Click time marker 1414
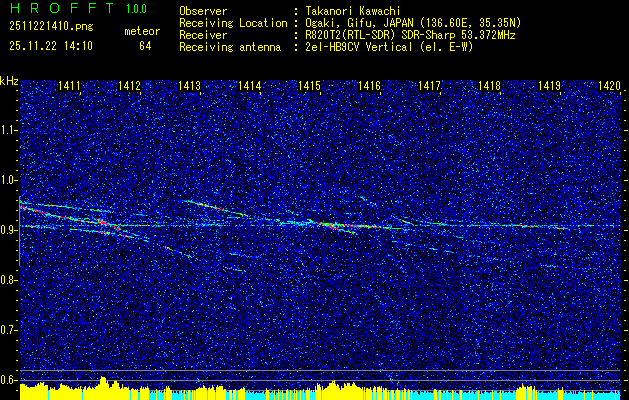Screen dimensions: 629x400 [x=250, y=85]
